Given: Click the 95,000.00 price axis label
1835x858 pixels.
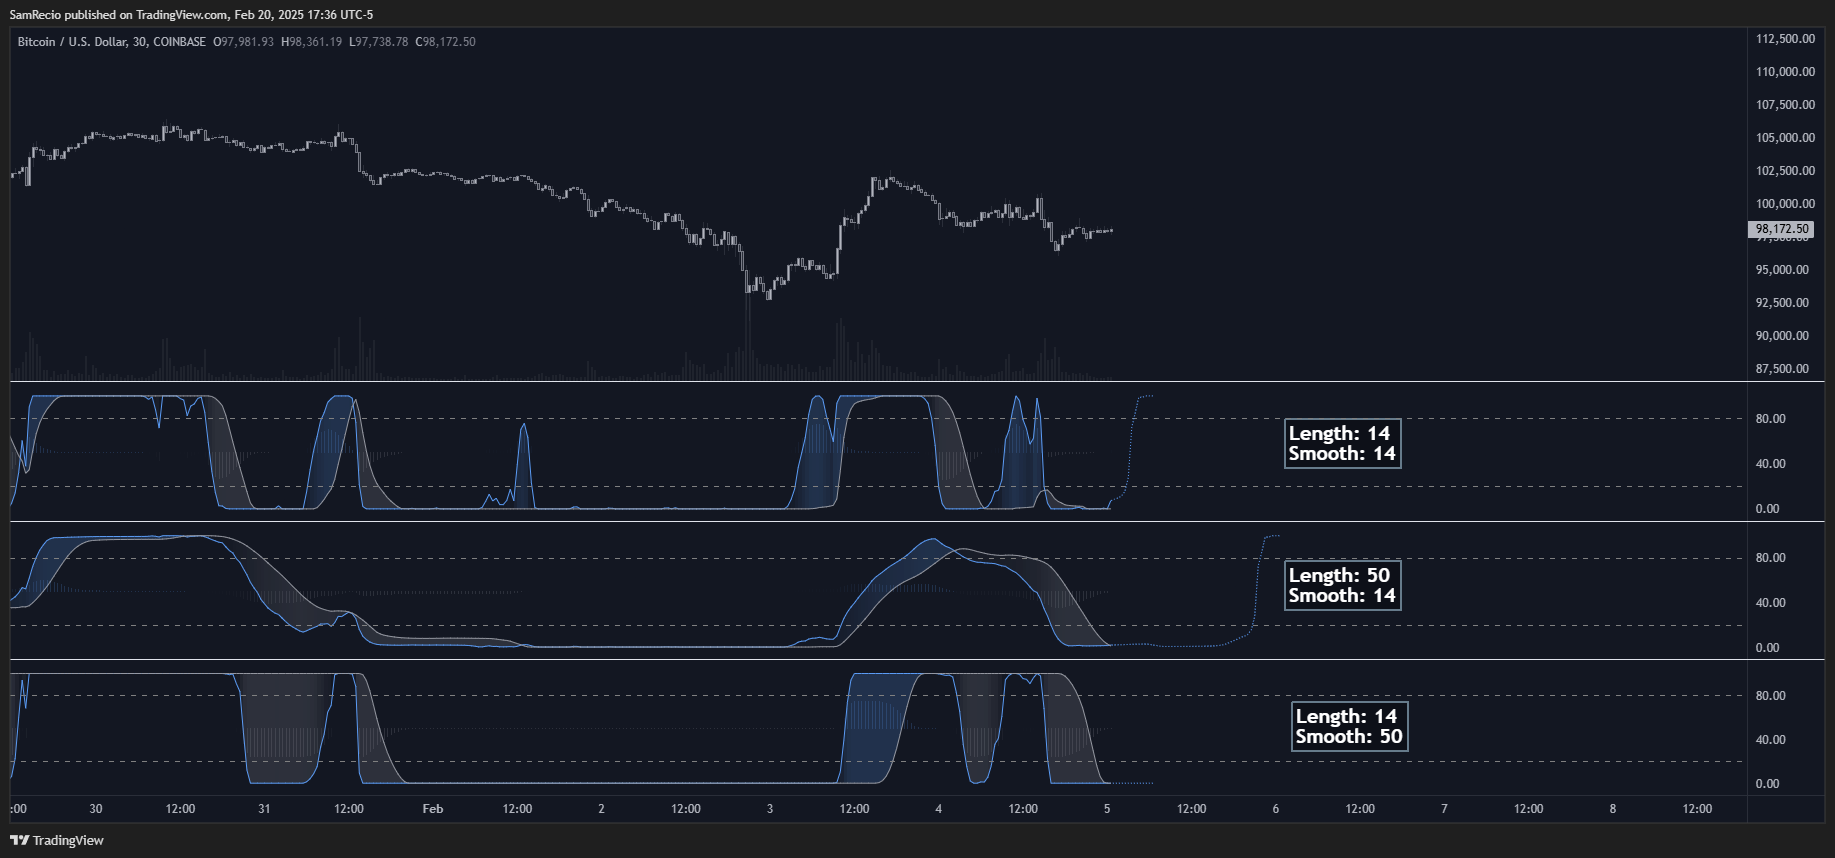Looking at the screenshot, I should pos(1782,270).
